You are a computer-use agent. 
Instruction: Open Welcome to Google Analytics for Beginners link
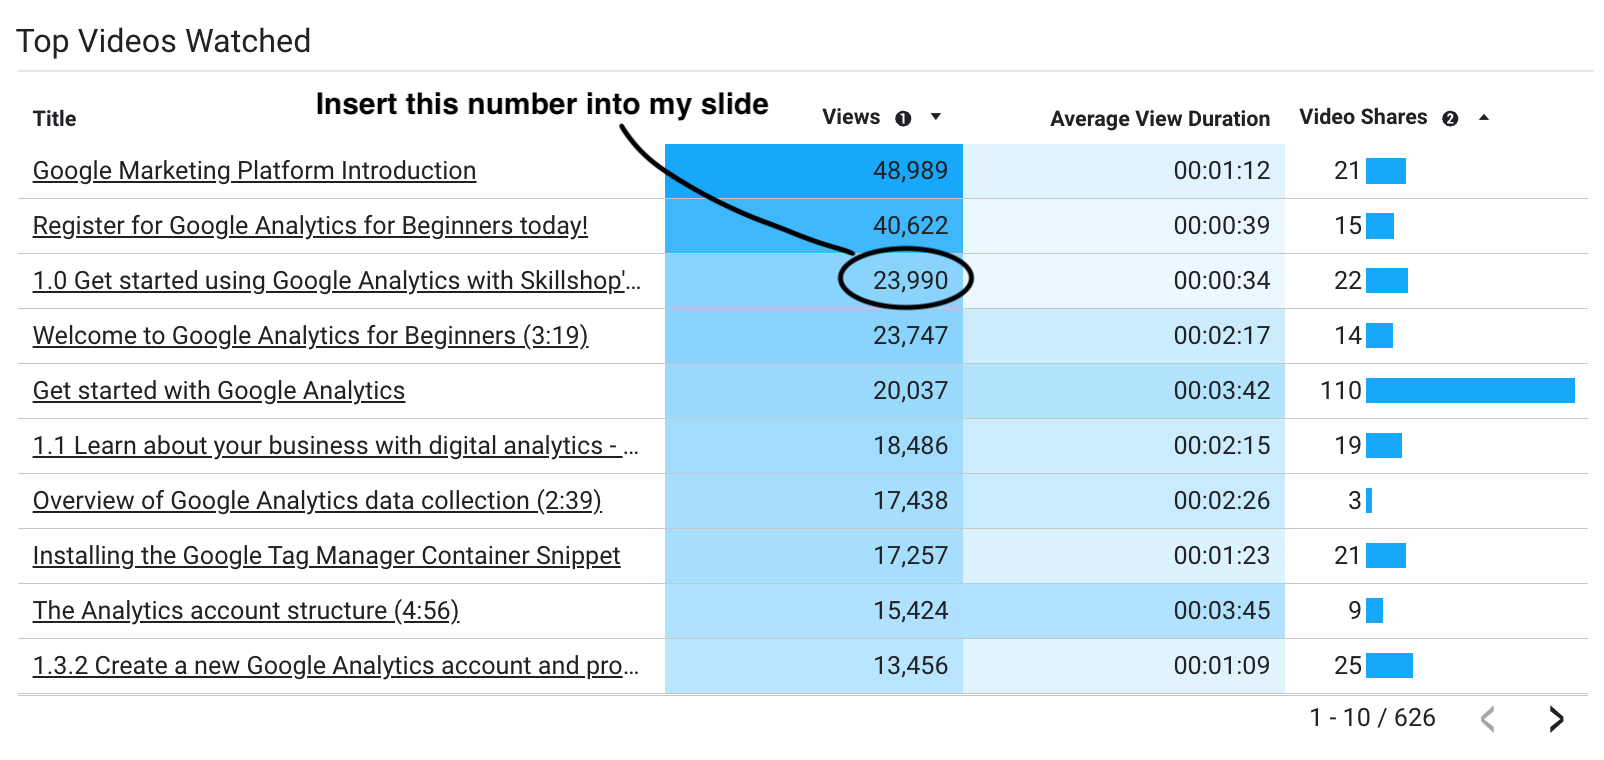click(310, 336)
